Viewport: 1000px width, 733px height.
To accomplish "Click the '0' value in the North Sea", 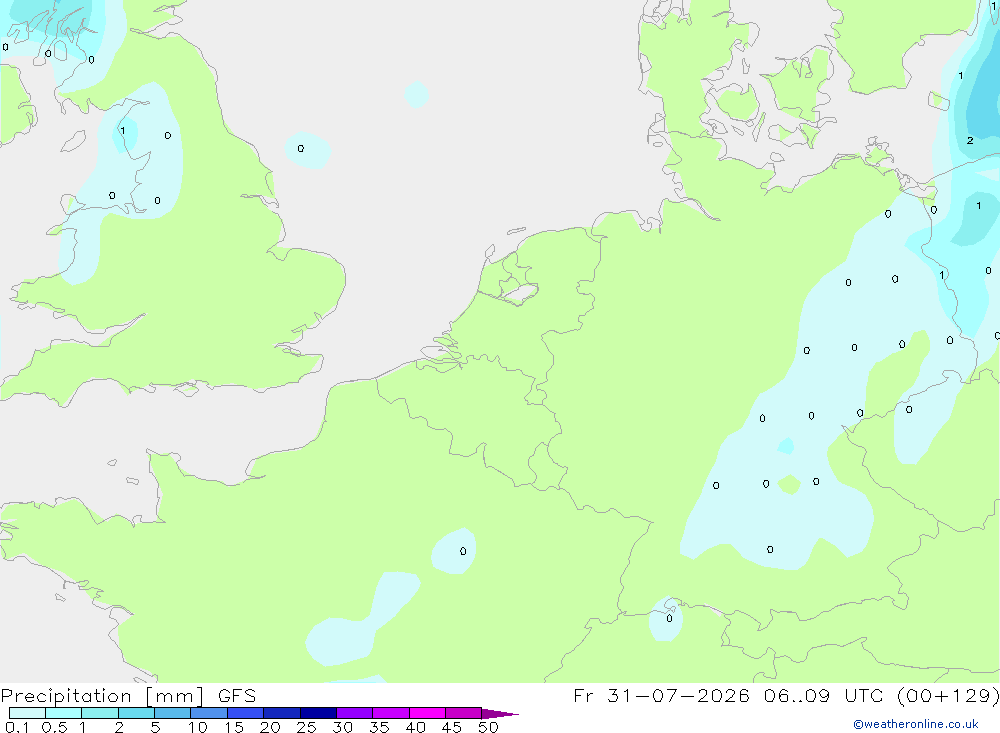I will point(301,149).
